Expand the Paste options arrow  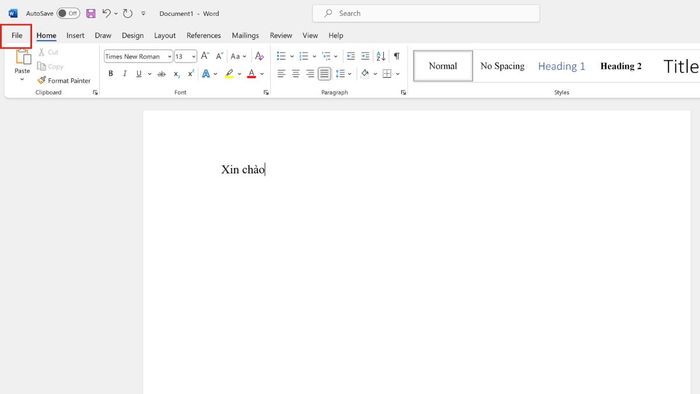pos(22,79)
